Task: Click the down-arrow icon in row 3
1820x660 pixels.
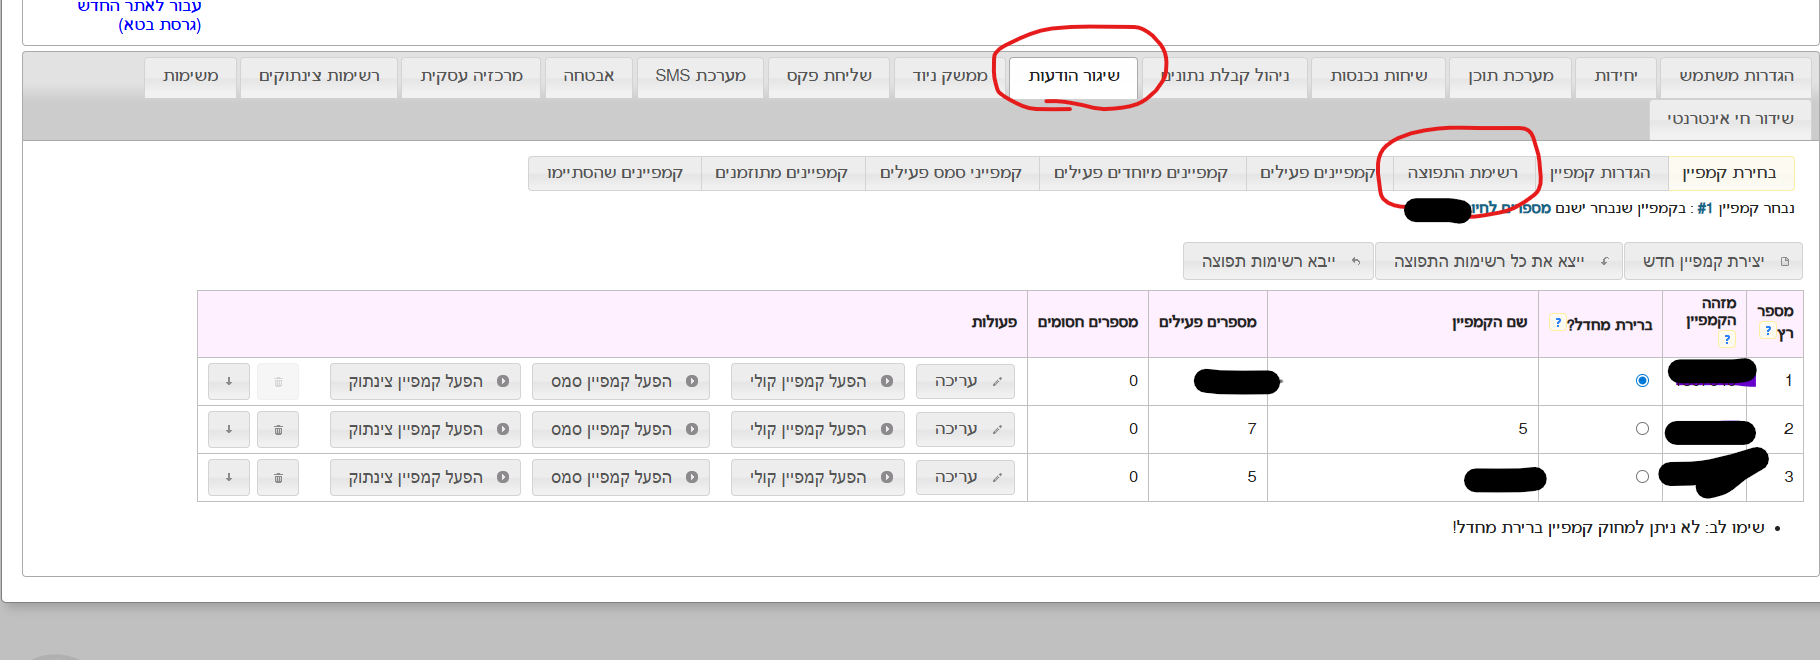Action: (x=229, y=477)
